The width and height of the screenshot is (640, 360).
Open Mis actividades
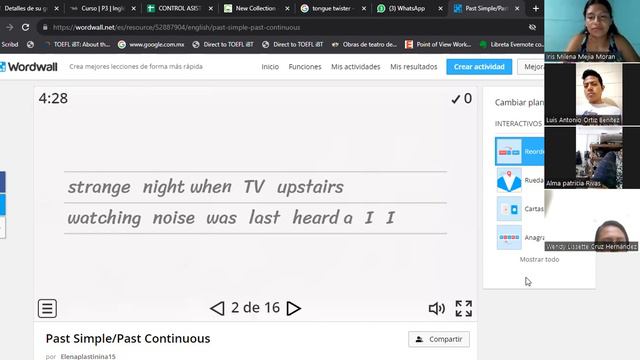click(x=356, y=67)
